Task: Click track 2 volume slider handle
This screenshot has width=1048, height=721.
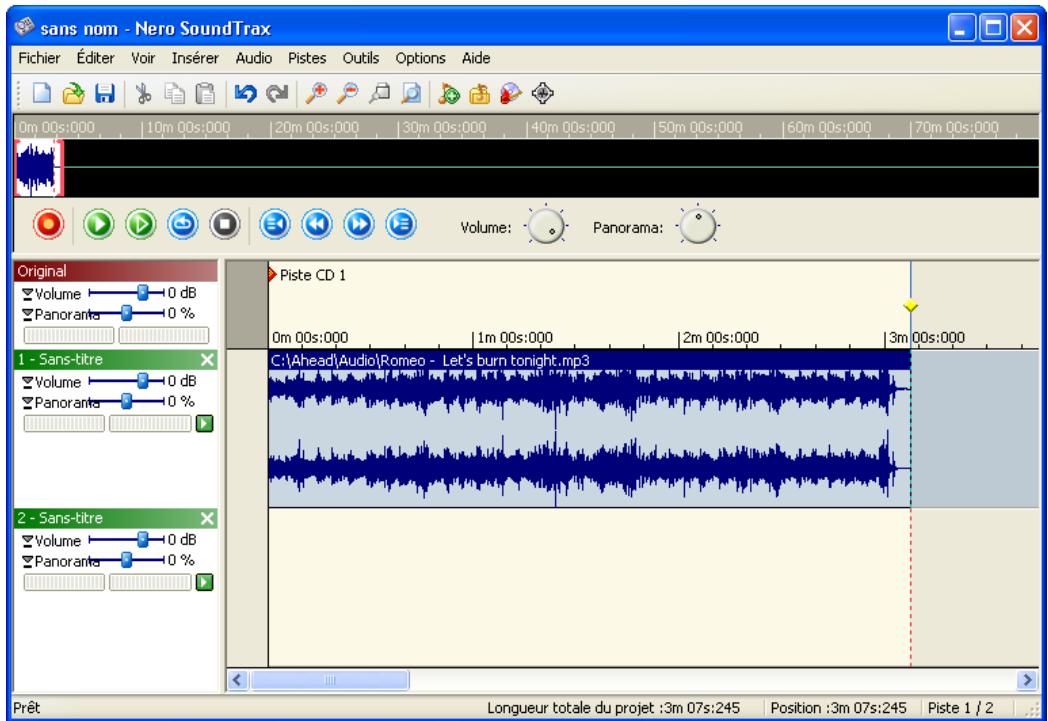Action: [x=142, y=539]
